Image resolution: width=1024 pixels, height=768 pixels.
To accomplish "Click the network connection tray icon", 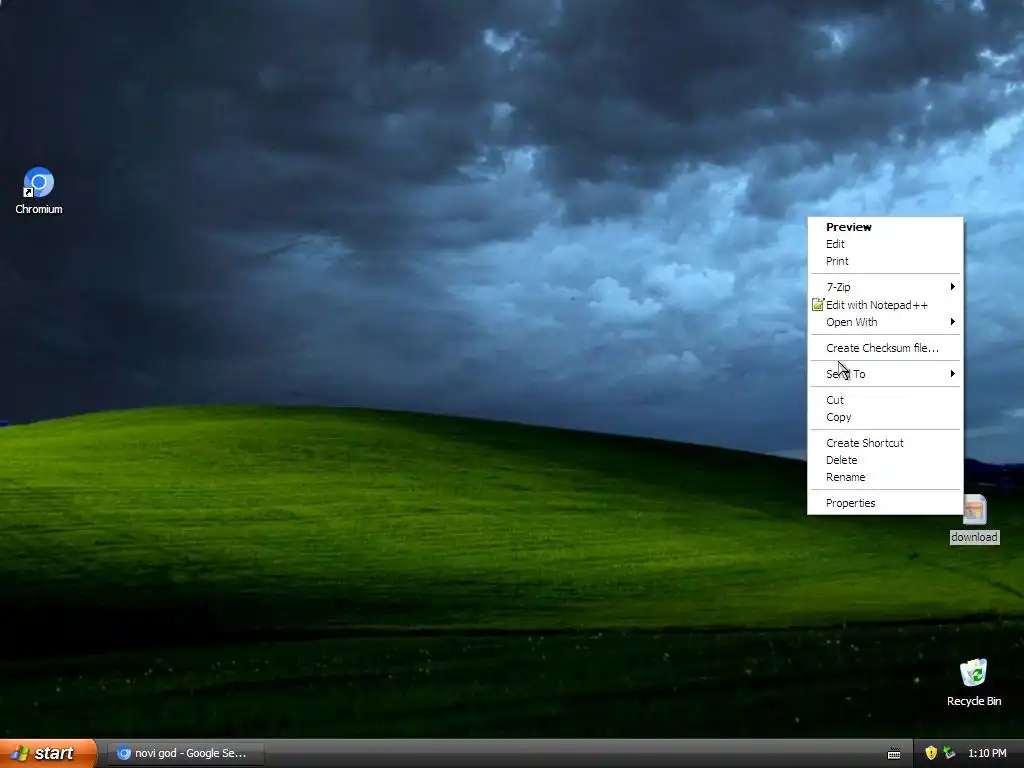I will coord(950,753).
